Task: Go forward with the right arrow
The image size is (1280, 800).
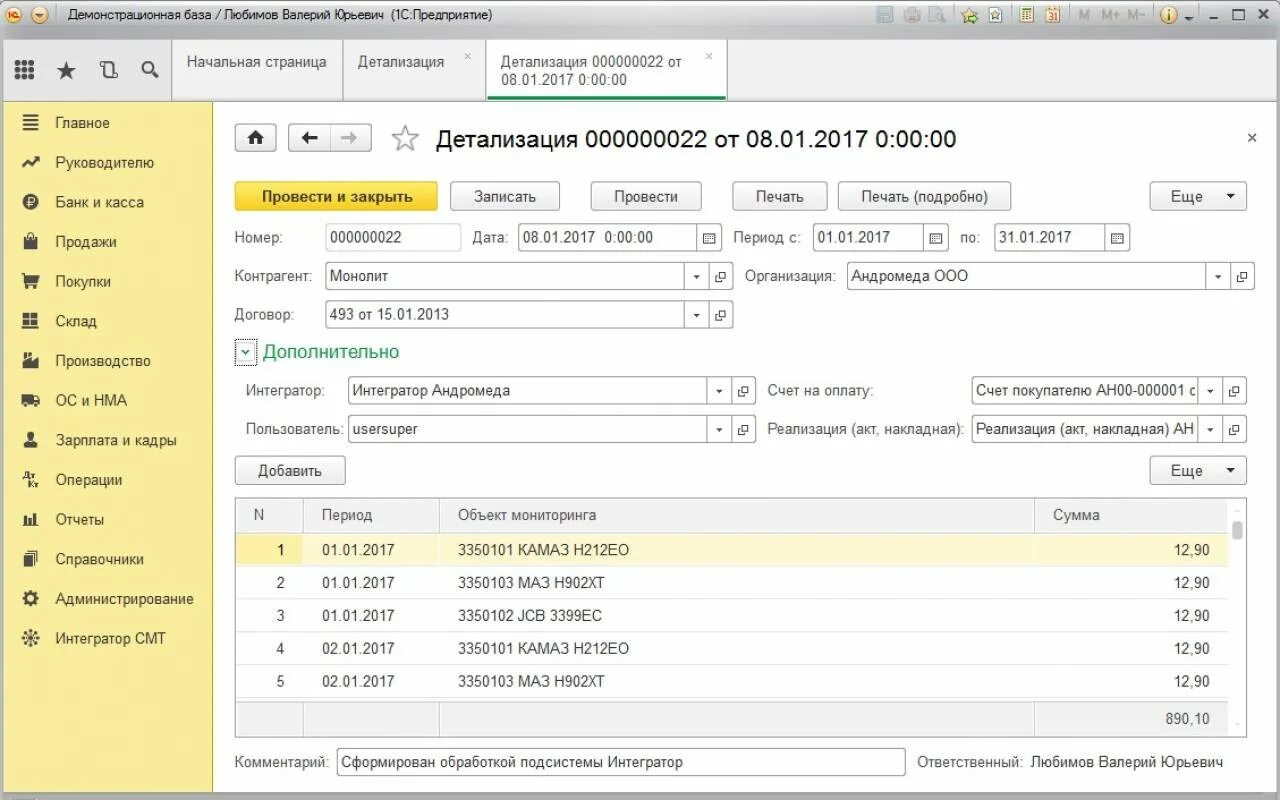Action: tap(350, 138)
